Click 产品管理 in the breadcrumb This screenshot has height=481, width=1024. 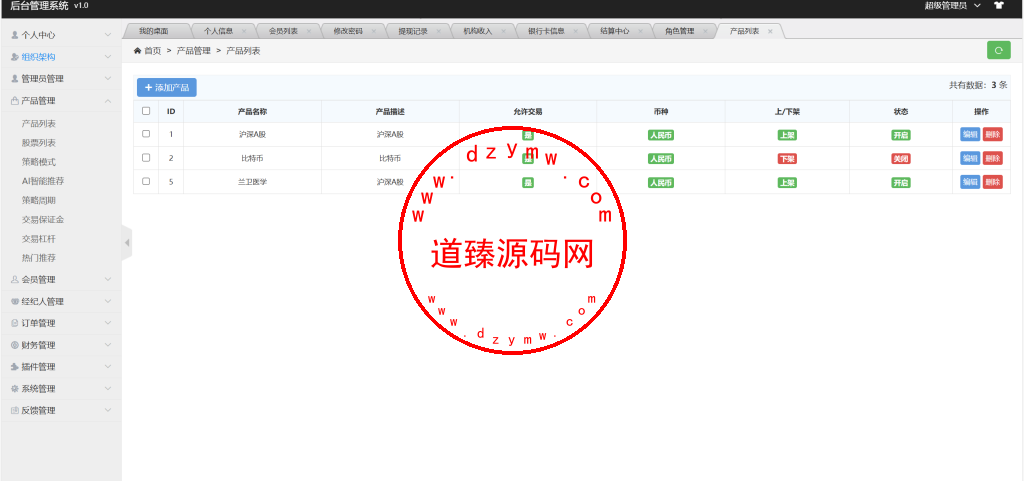pos(194,50)
